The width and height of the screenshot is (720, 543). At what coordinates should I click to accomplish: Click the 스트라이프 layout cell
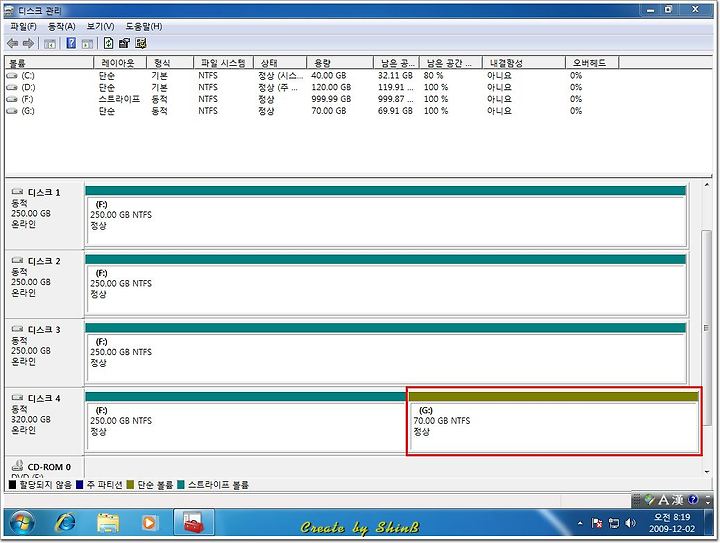[x=119, y=99]
